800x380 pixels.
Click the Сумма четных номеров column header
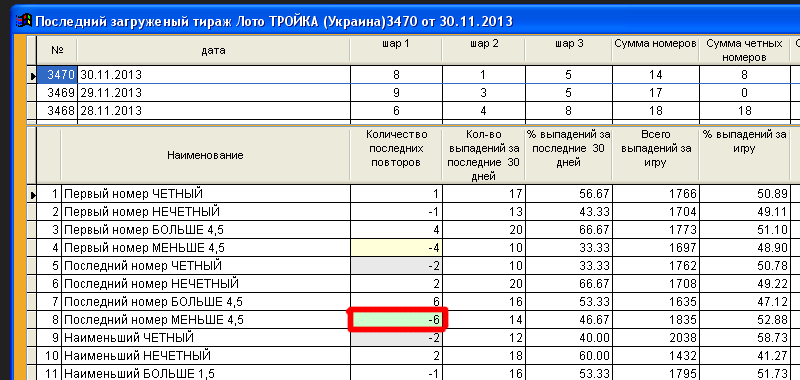tap(744, 50)
